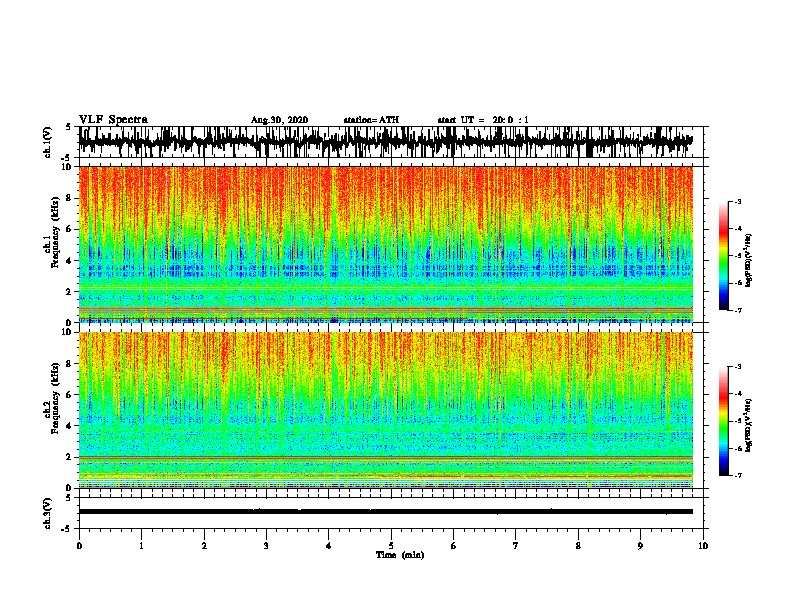Screen dimensions: 792x612
Task: Click the "VLF Spectra" title text
Action: coord(113,120)
